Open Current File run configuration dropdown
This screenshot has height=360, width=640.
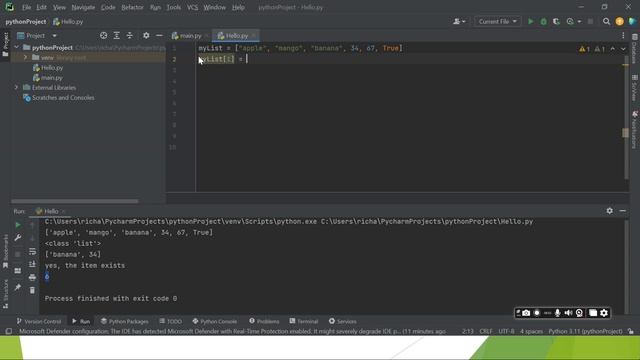(x=498, y=21)
